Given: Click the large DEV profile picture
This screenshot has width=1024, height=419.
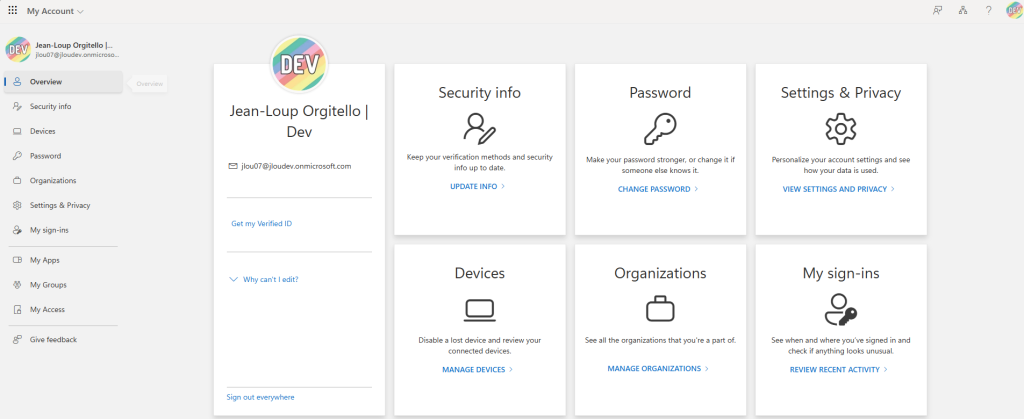Looking at the screenshot, I should [x=299, y=64].
